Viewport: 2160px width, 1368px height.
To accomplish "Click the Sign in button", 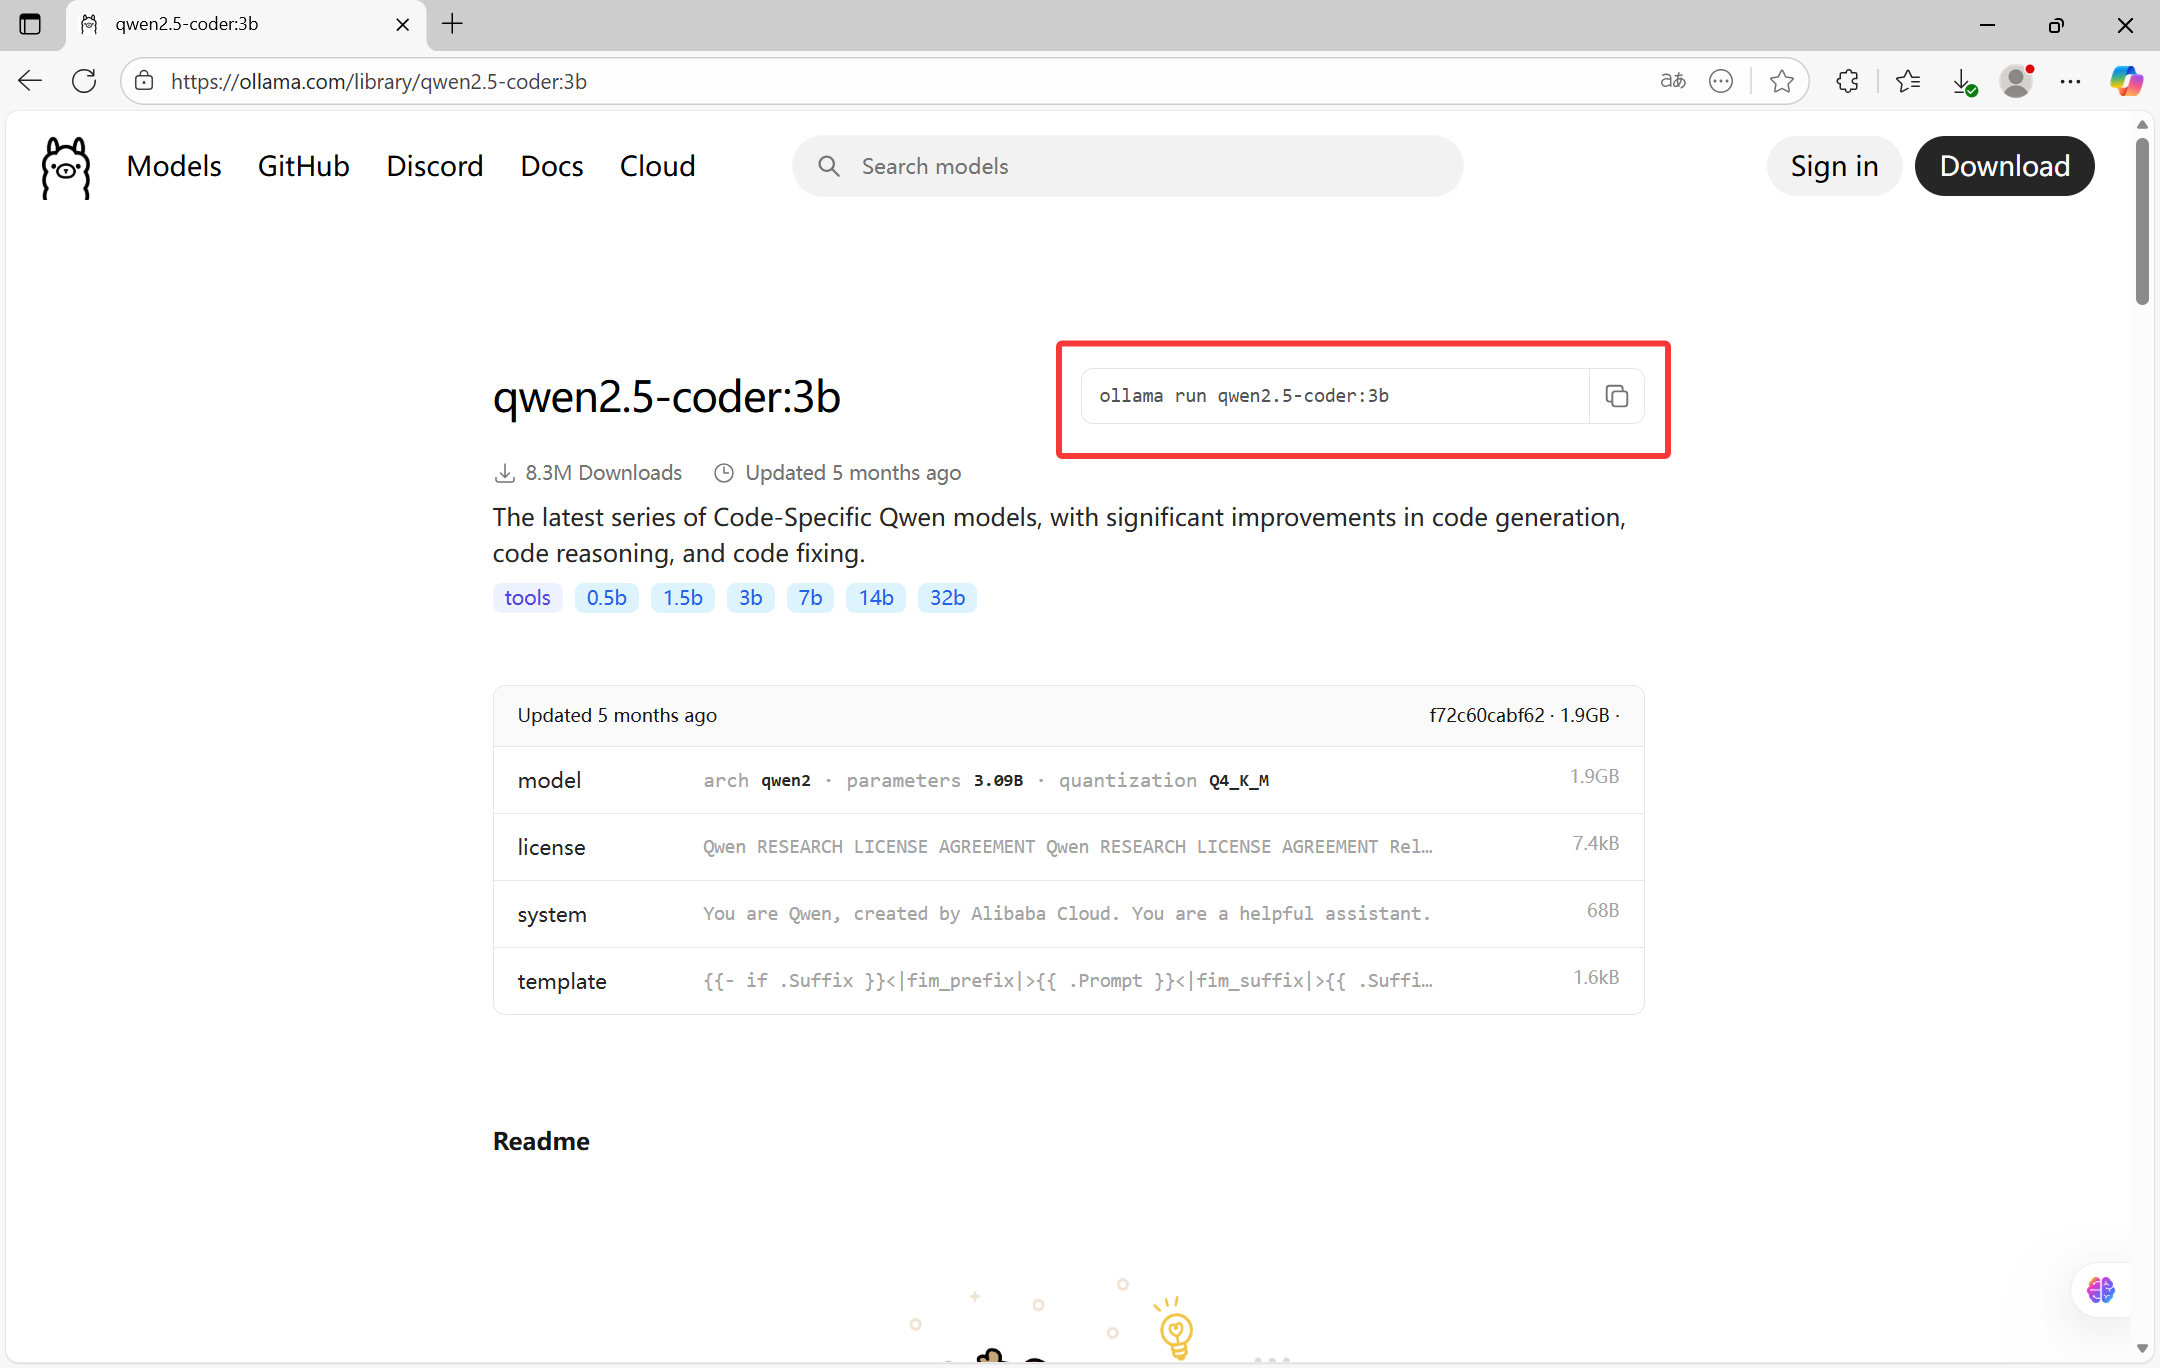I will (x=1834, y=166).
